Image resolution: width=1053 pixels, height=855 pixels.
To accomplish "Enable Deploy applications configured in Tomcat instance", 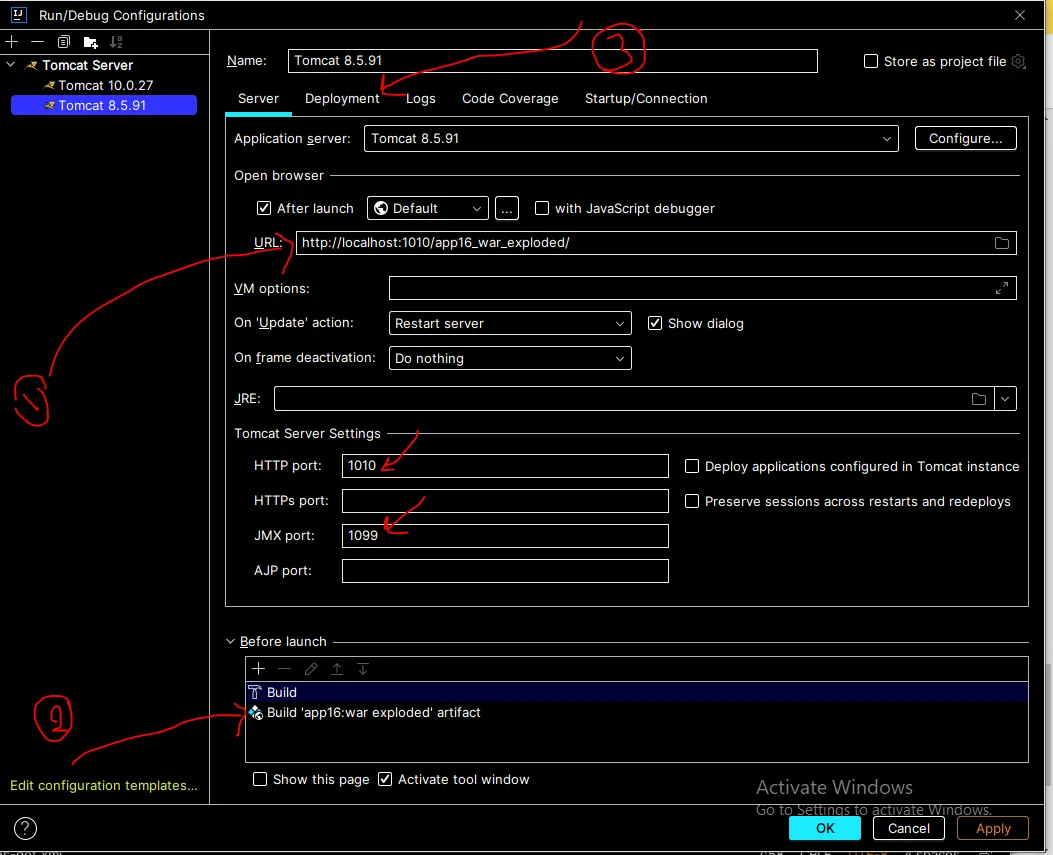I will (x=692, y=466).
